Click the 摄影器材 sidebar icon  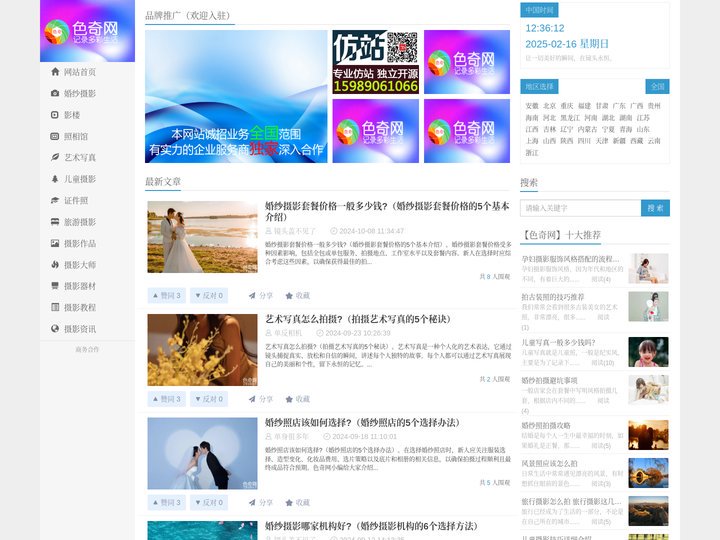coord(55,286)
